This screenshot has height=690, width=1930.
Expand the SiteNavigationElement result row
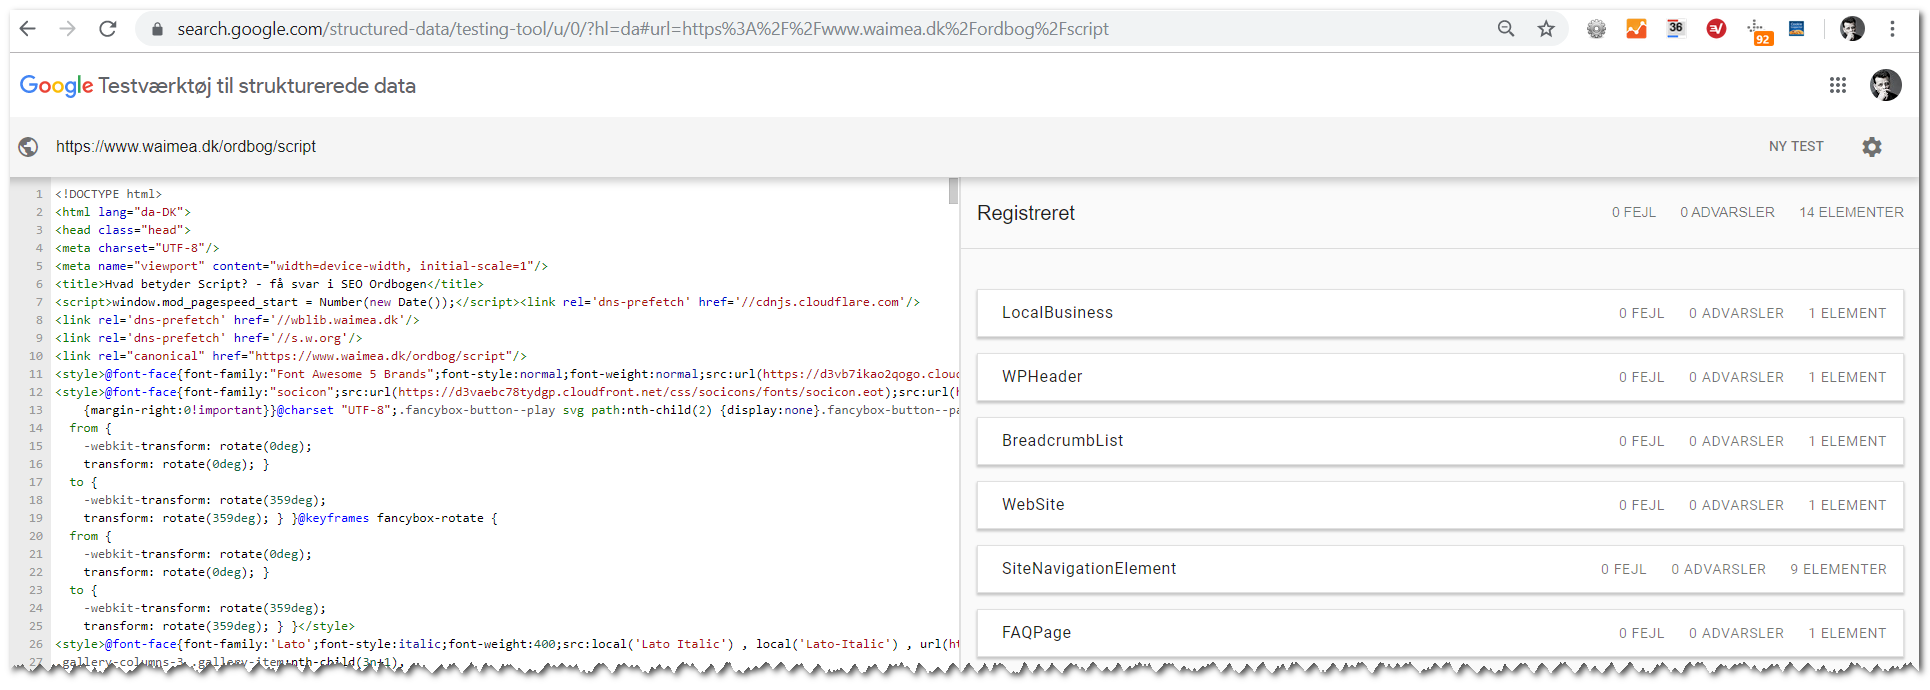[1439, 569]
